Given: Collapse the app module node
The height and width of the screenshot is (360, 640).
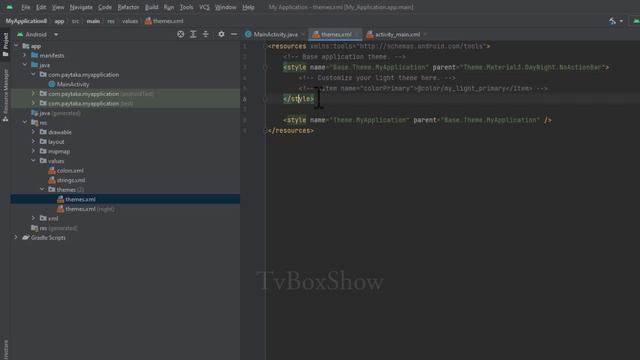Looking at the screenshot, I should coord(16,46).
